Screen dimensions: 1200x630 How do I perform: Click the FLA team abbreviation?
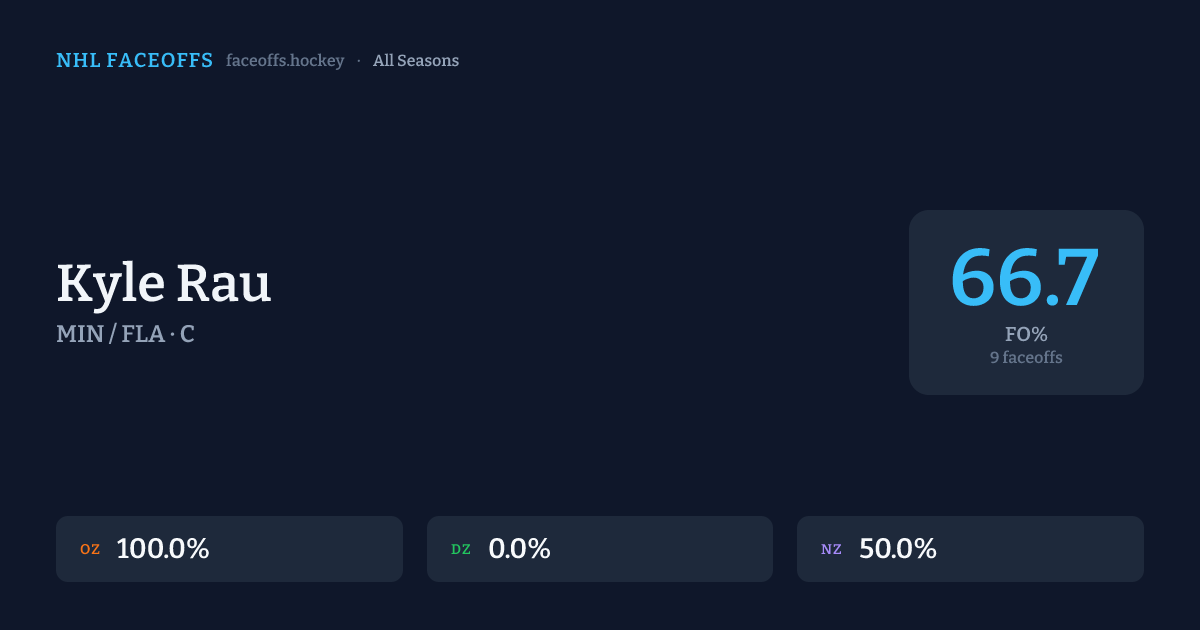tap(142, 334)
